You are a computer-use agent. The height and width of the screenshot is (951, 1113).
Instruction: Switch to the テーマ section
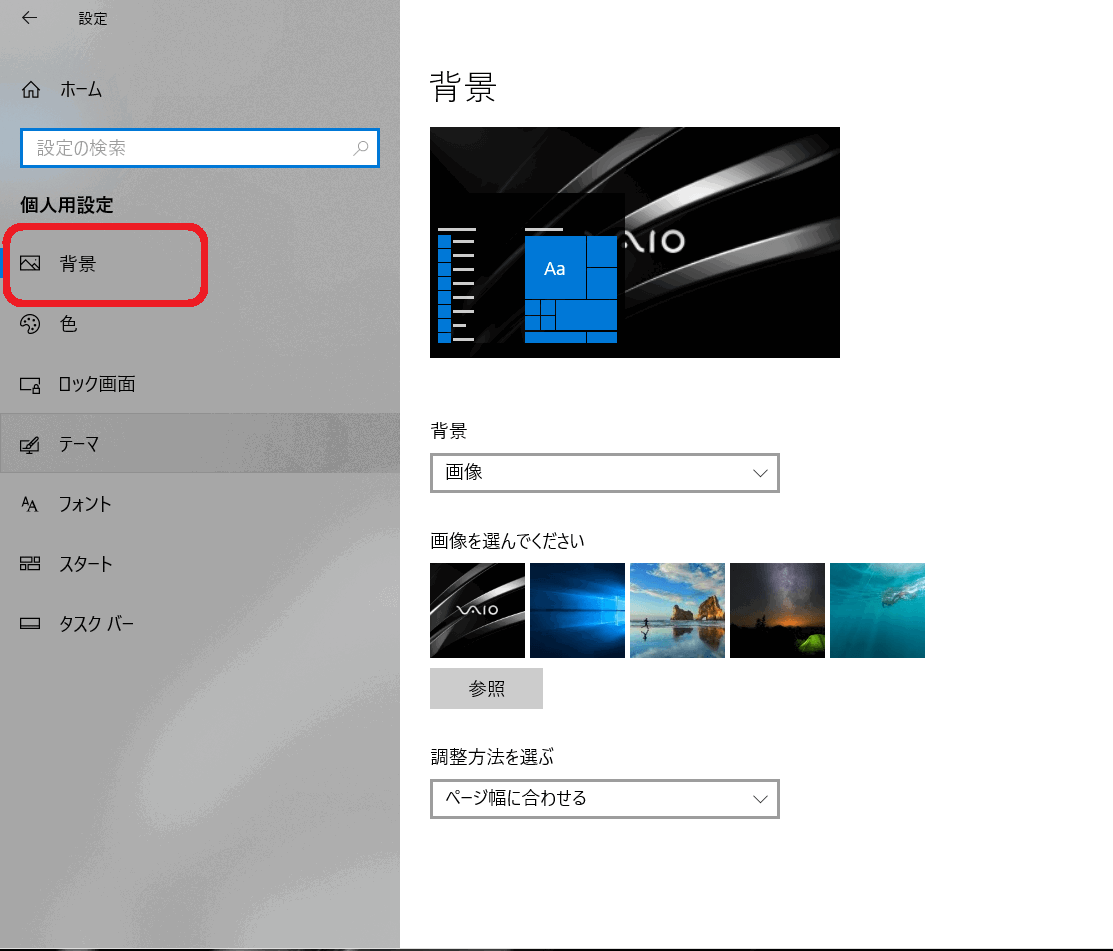[200, 444]
